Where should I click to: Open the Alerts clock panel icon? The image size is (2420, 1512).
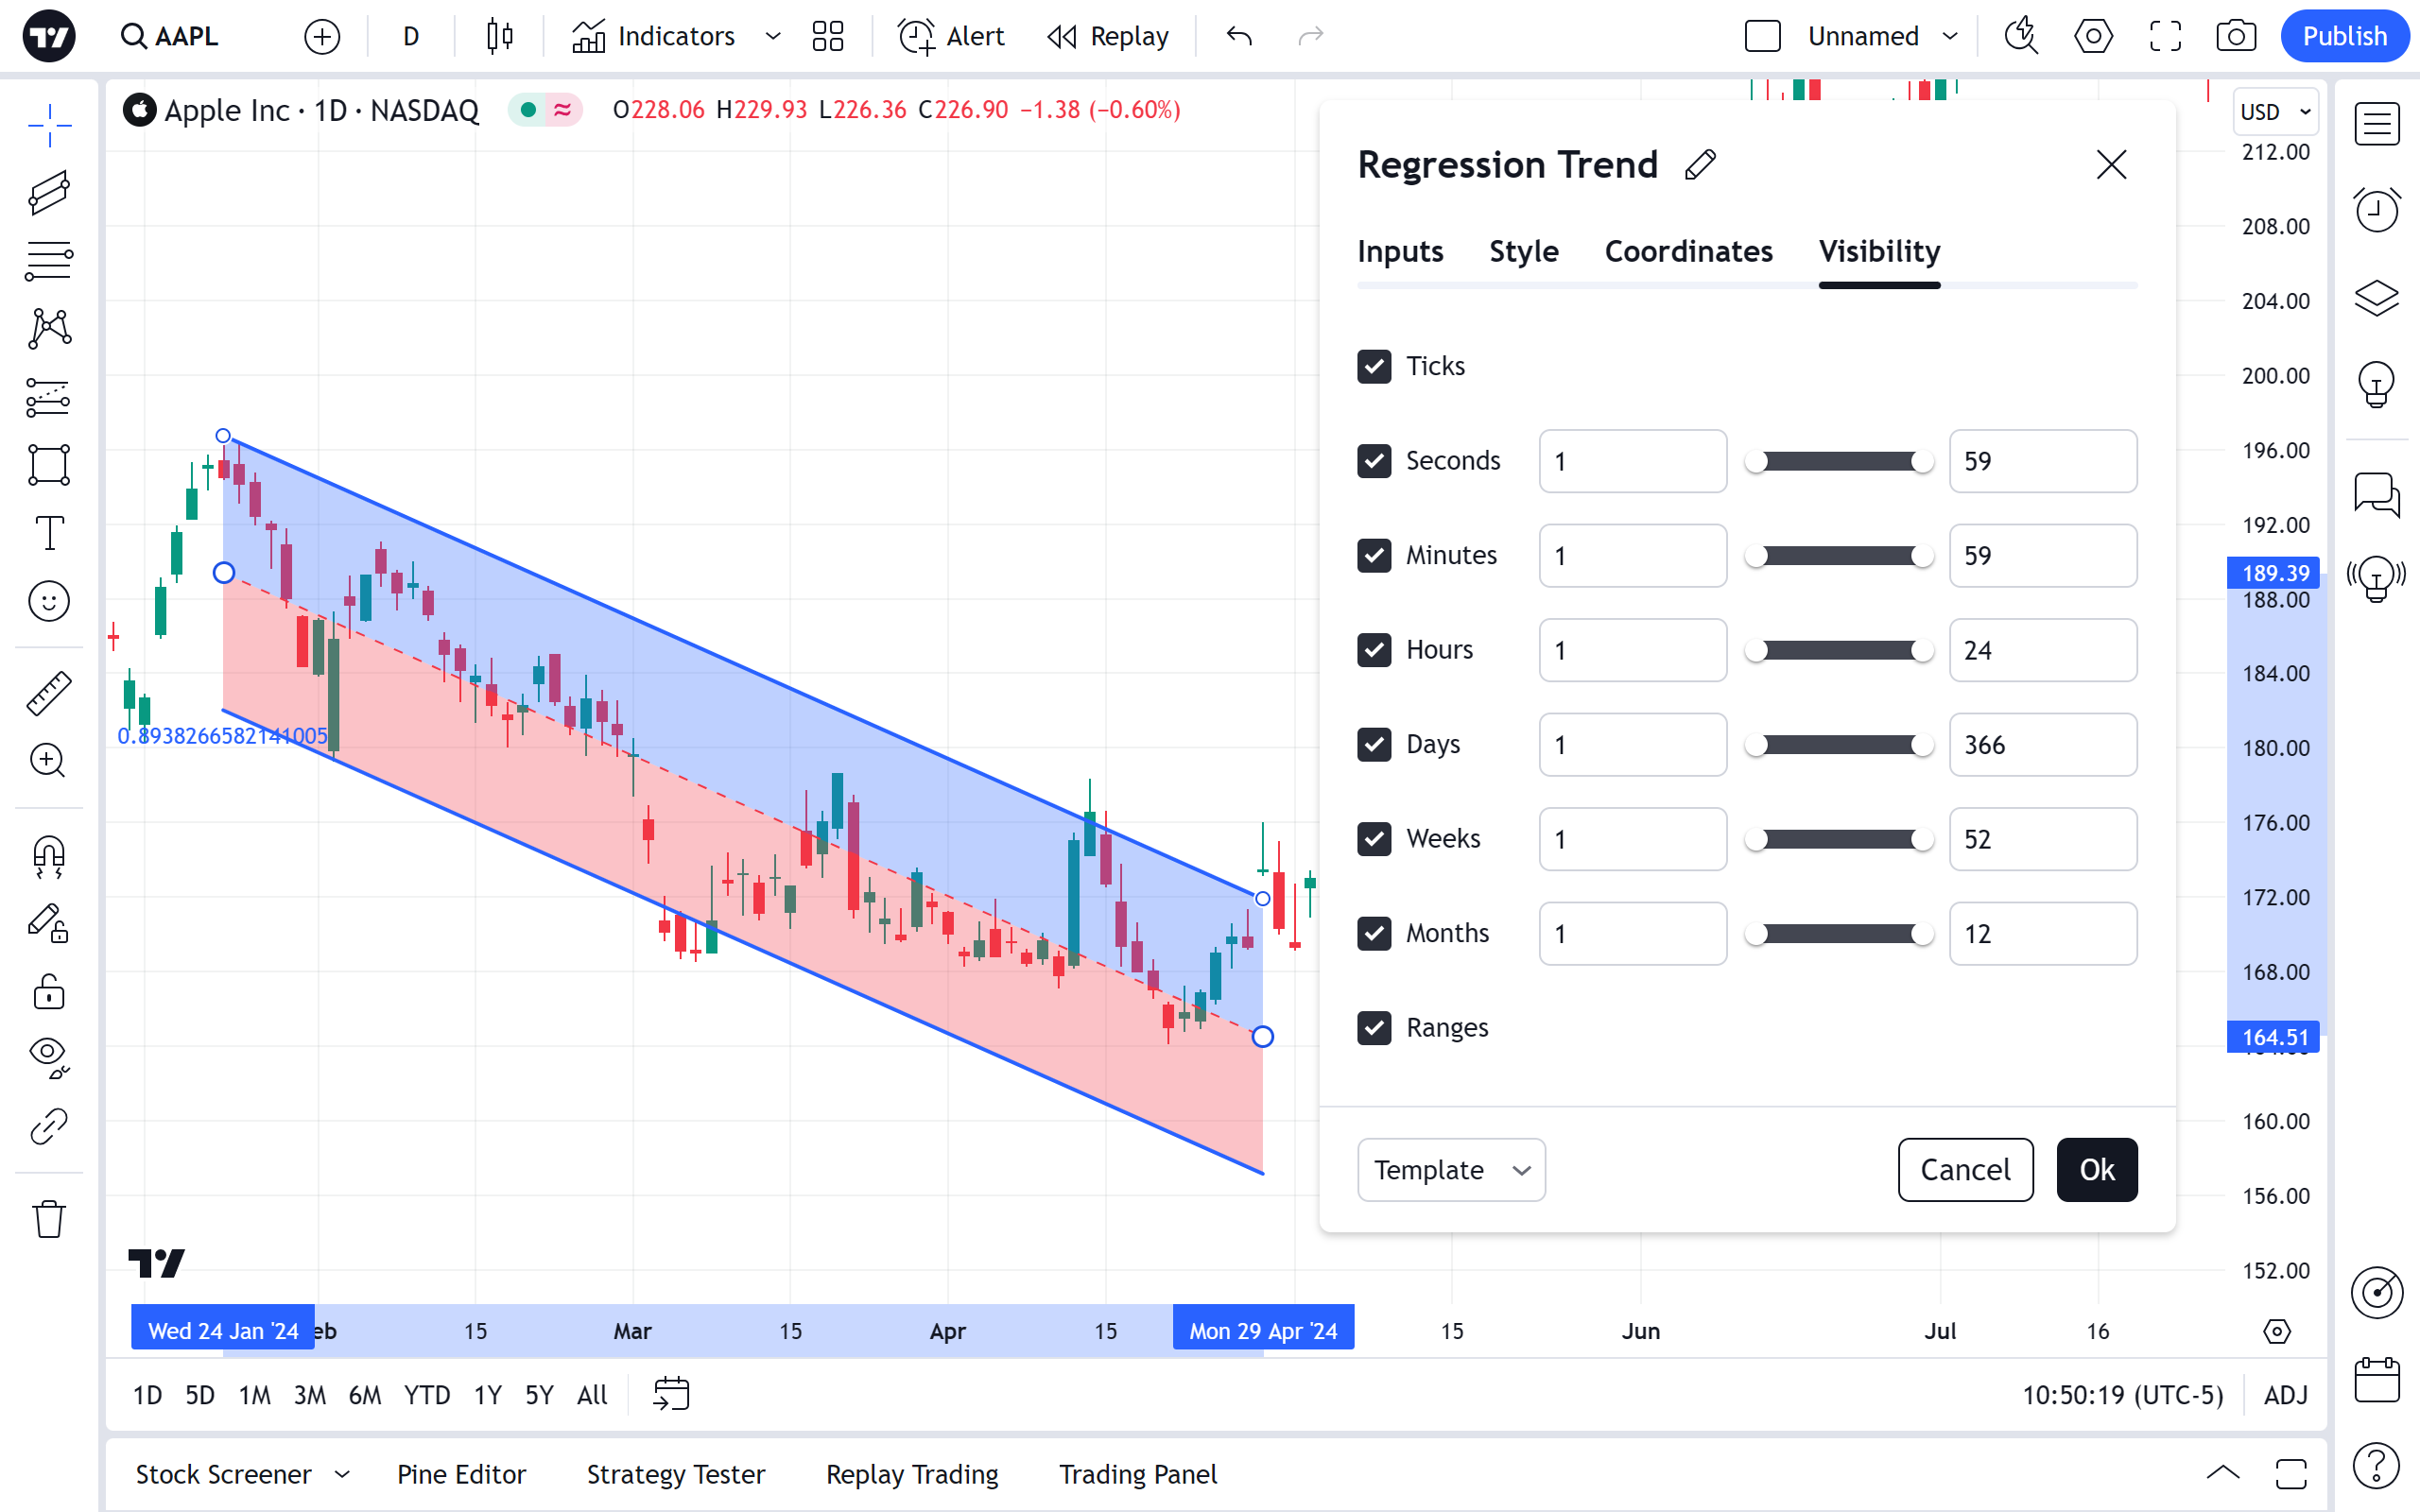2376,210
